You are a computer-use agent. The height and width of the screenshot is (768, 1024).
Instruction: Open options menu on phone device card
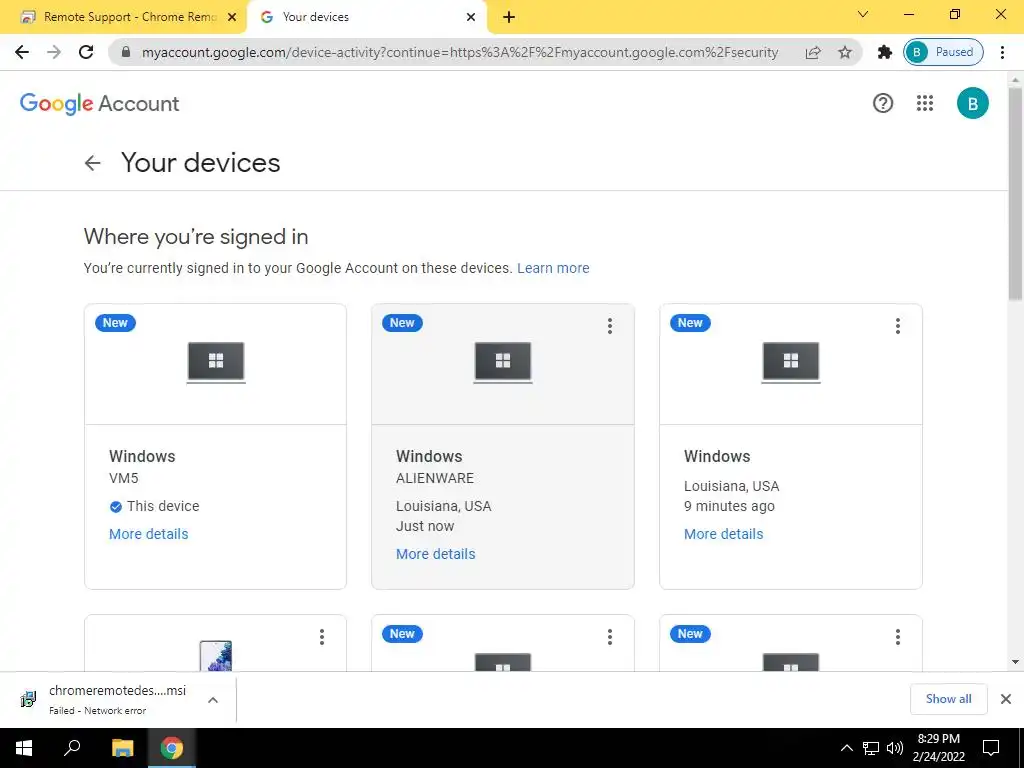pos(322,637)
